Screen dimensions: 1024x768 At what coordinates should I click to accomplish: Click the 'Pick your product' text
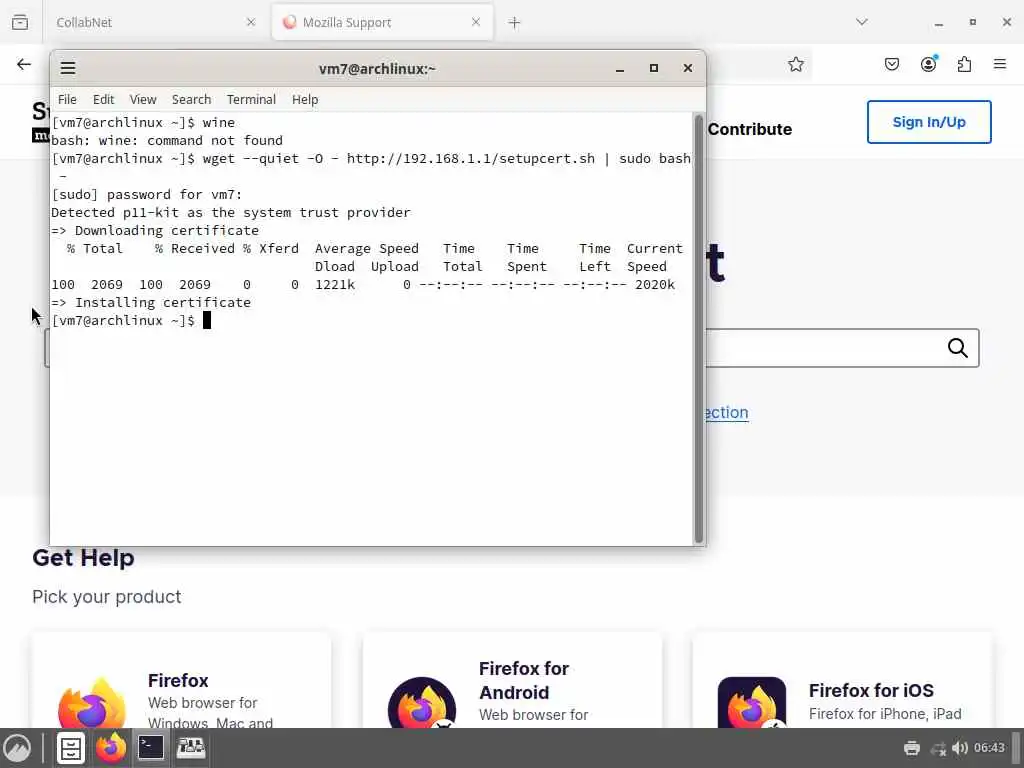(106, 597)
